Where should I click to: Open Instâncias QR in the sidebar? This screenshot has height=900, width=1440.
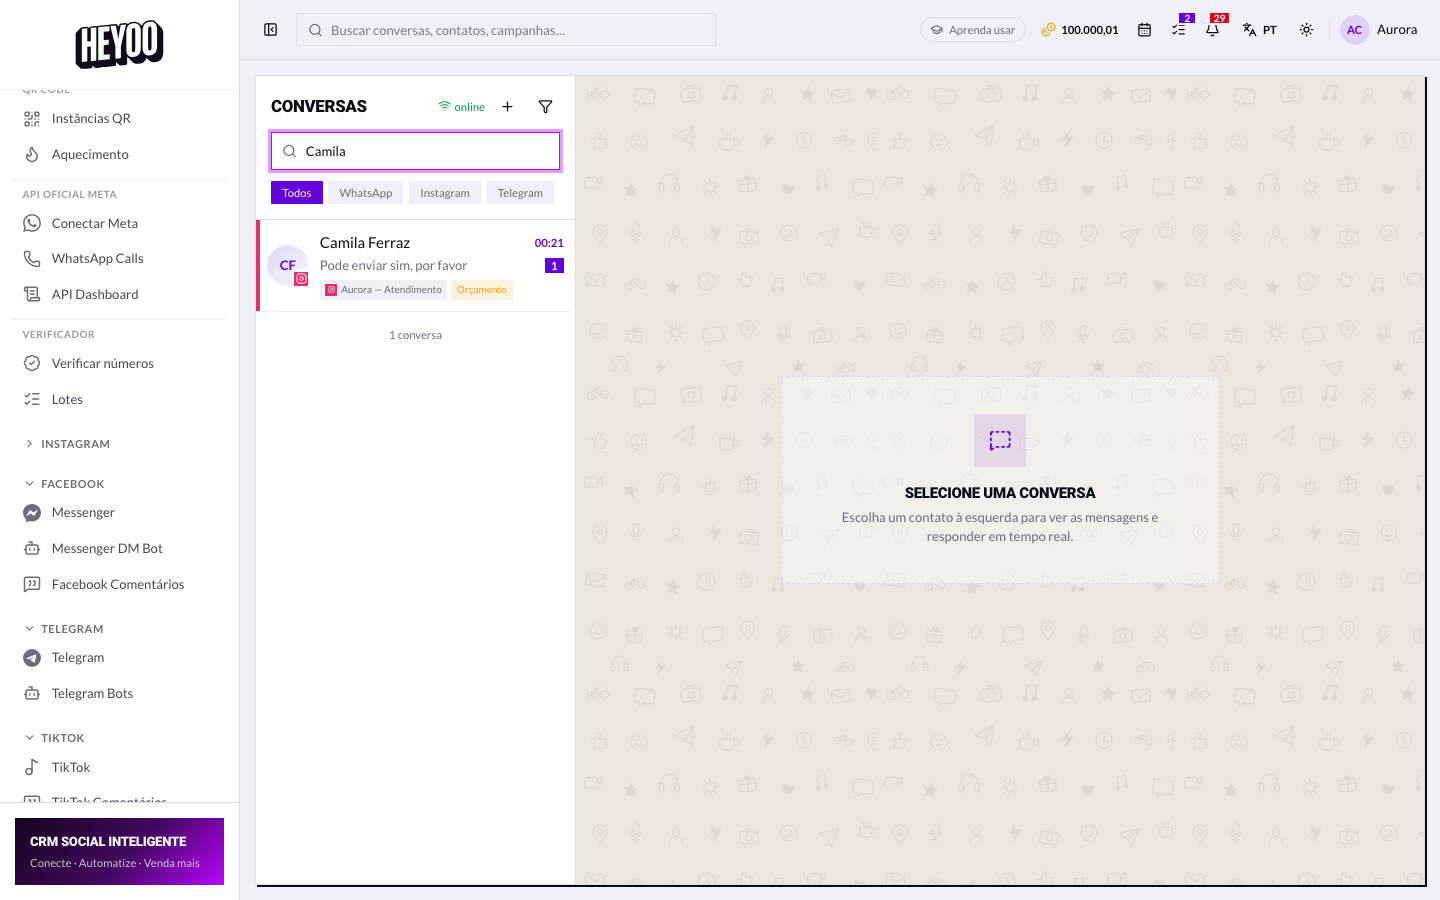tap(119, 118)
